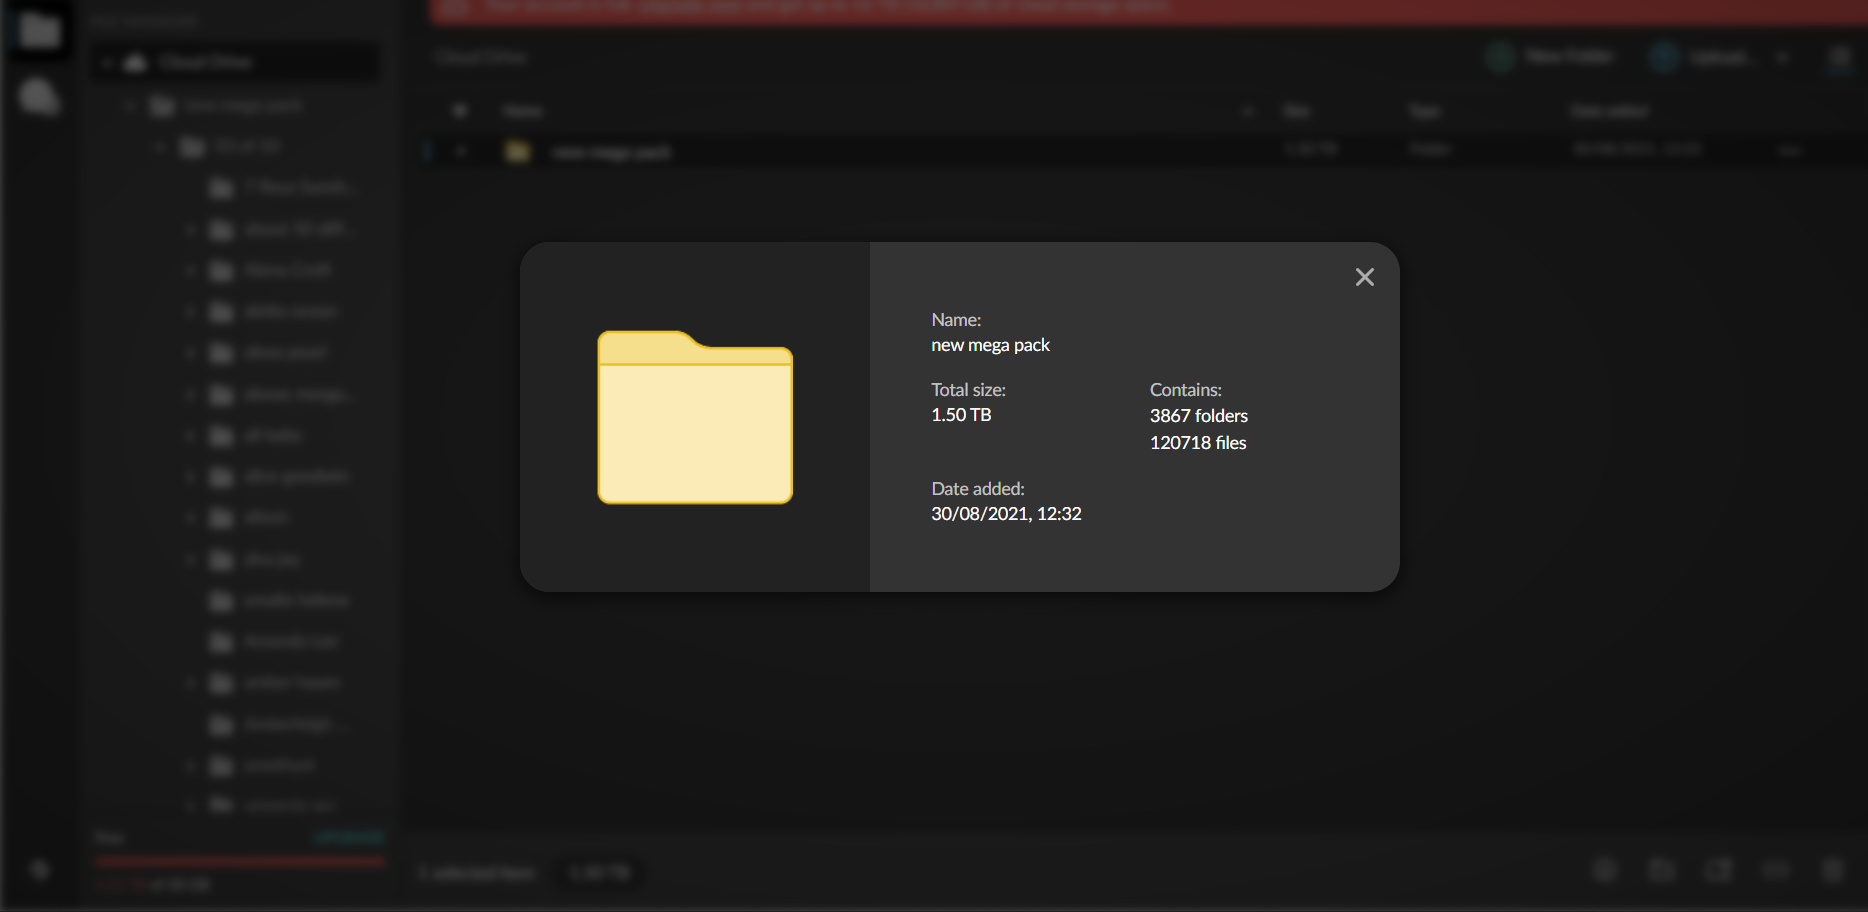Open the chat bubble icon in the left rail

(x=39, y=97)
